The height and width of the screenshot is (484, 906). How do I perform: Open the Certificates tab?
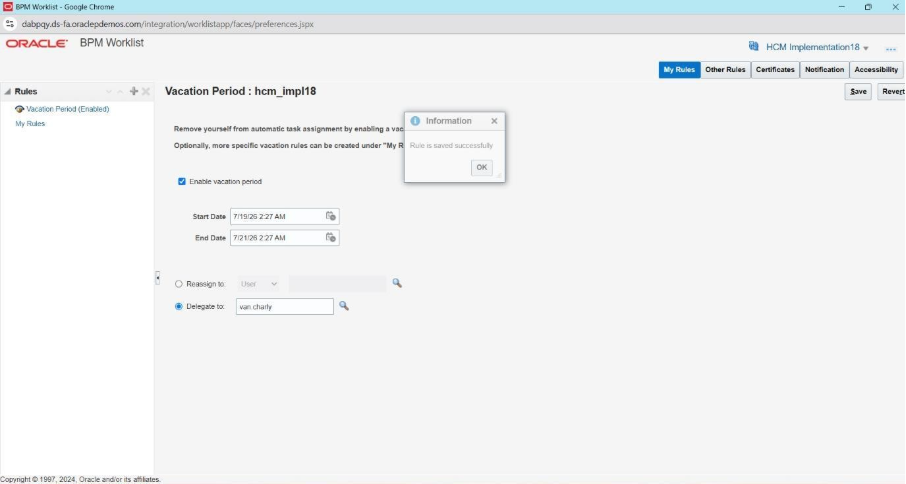[x=775, y=69]
